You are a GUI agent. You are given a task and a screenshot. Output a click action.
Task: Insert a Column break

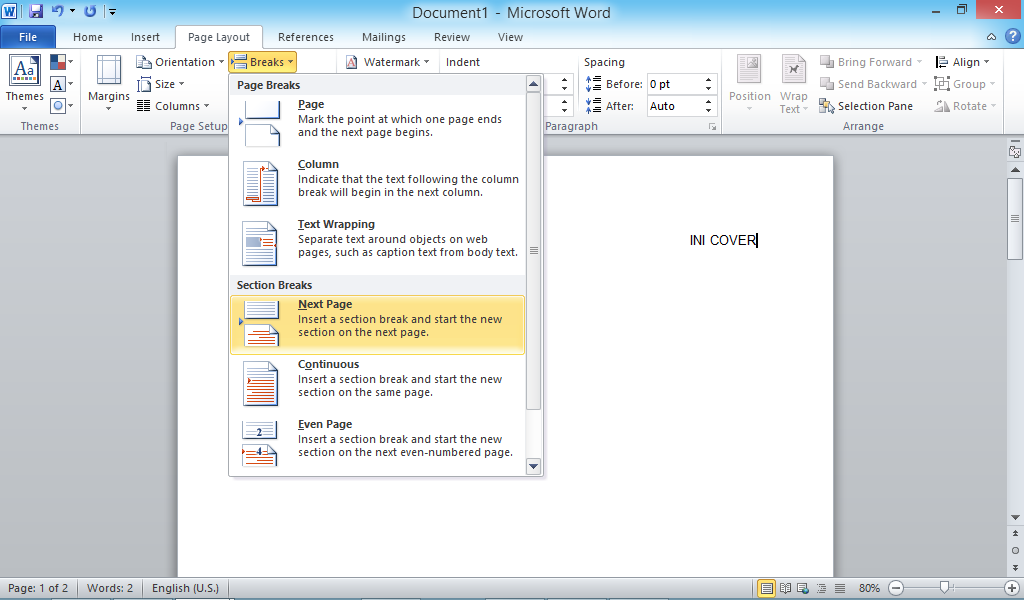(377, 183)
